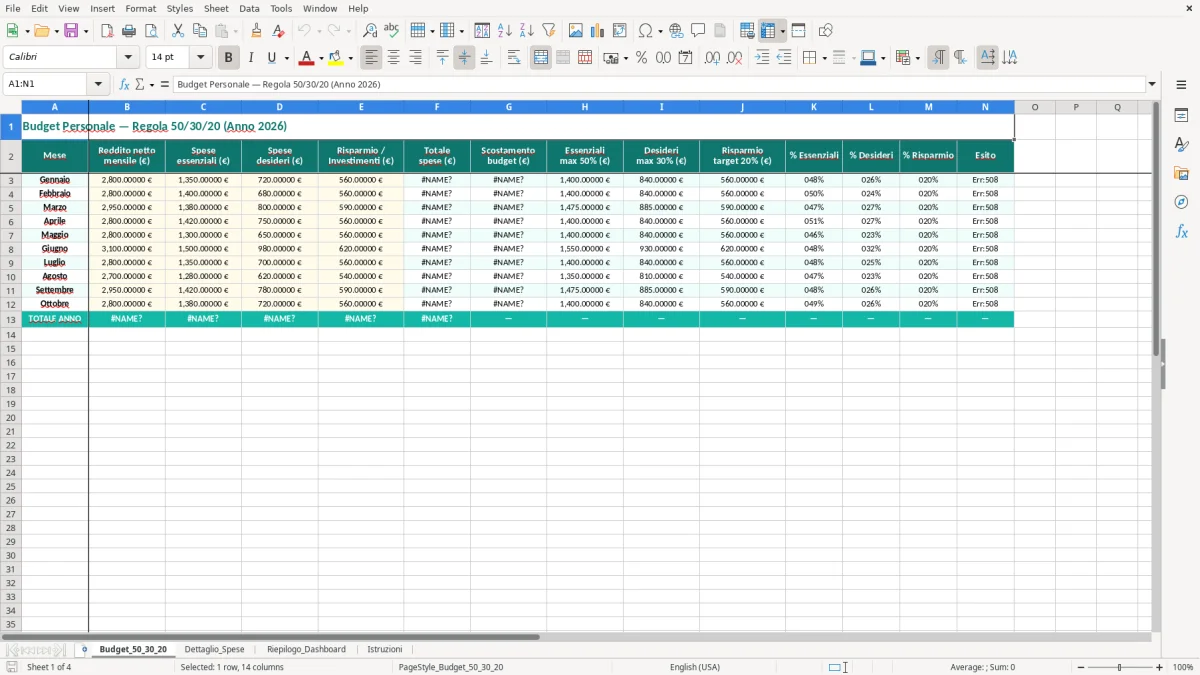Insert a pivot table icon
Image resolution: width=1200 pixels, height=675 pixels.
[x=620, y=31]
